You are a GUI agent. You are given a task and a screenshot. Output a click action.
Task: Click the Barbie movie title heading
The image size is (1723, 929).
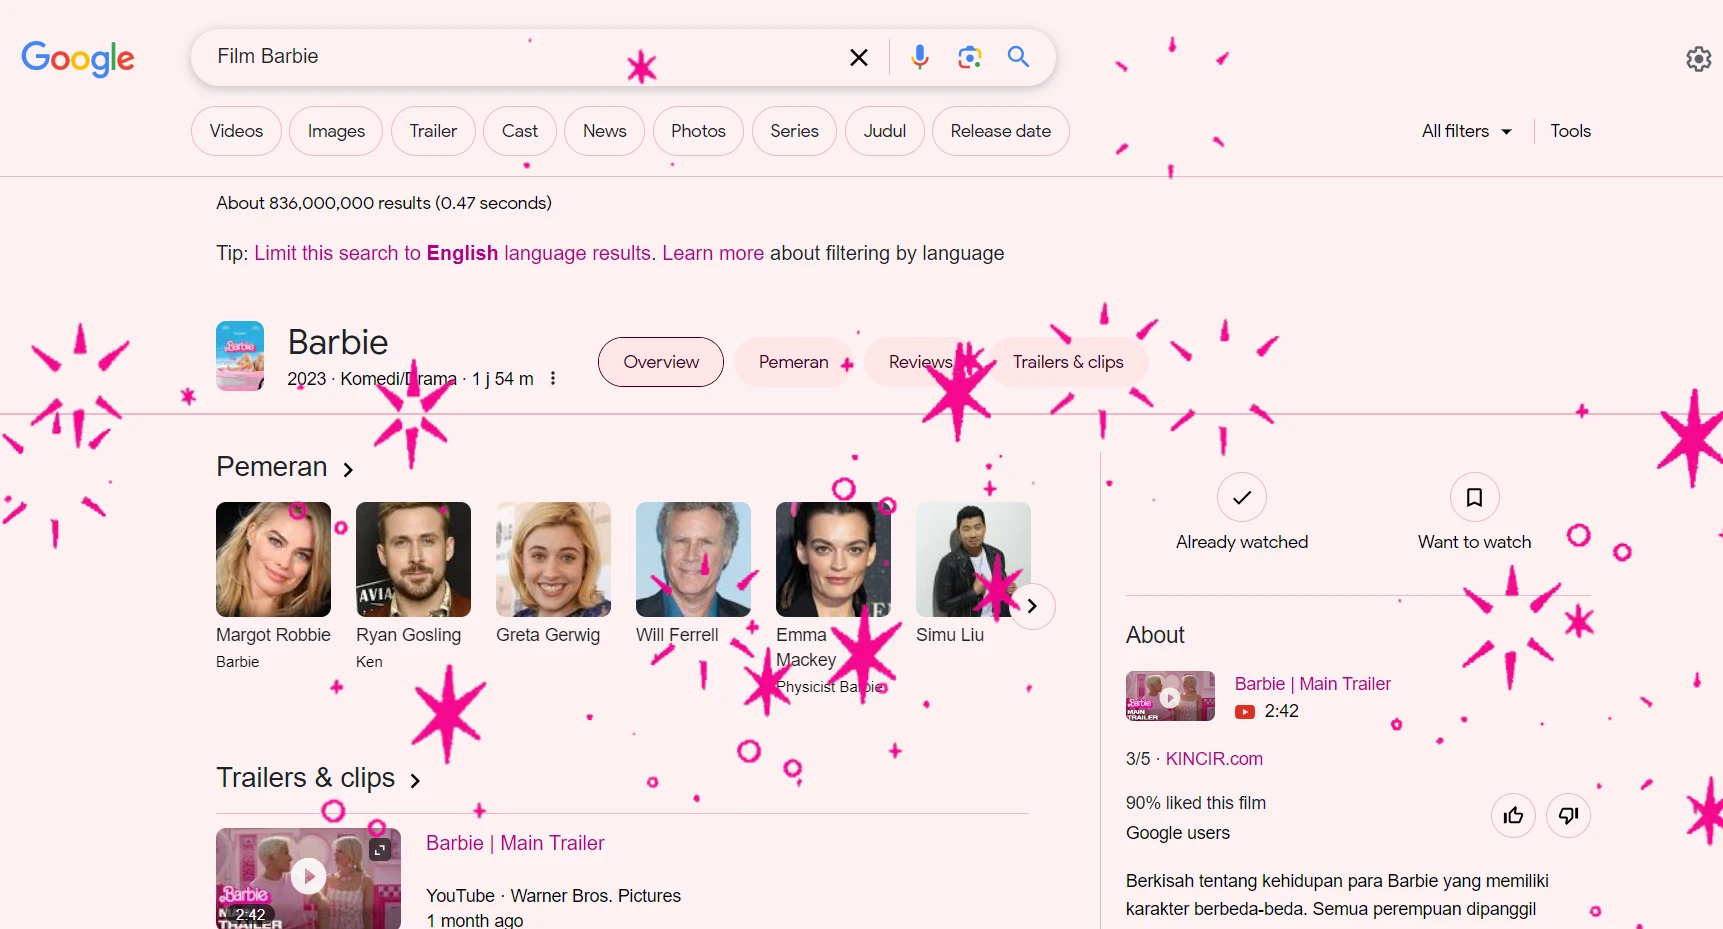click(338, 342)
